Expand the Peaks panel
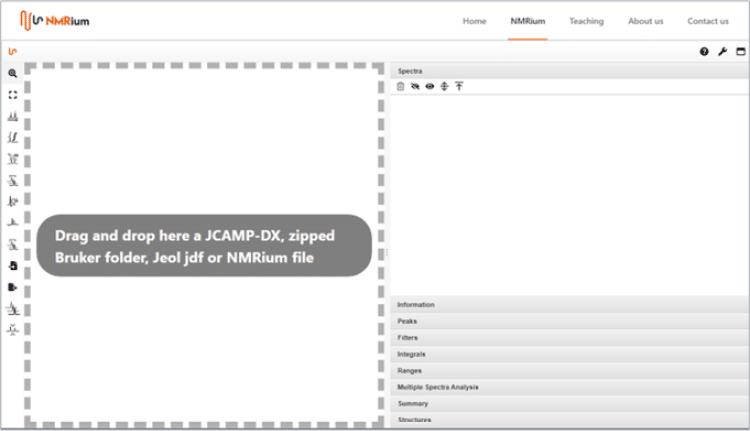The height and width of the screenshot is (431, 750). tap(407, 321)
